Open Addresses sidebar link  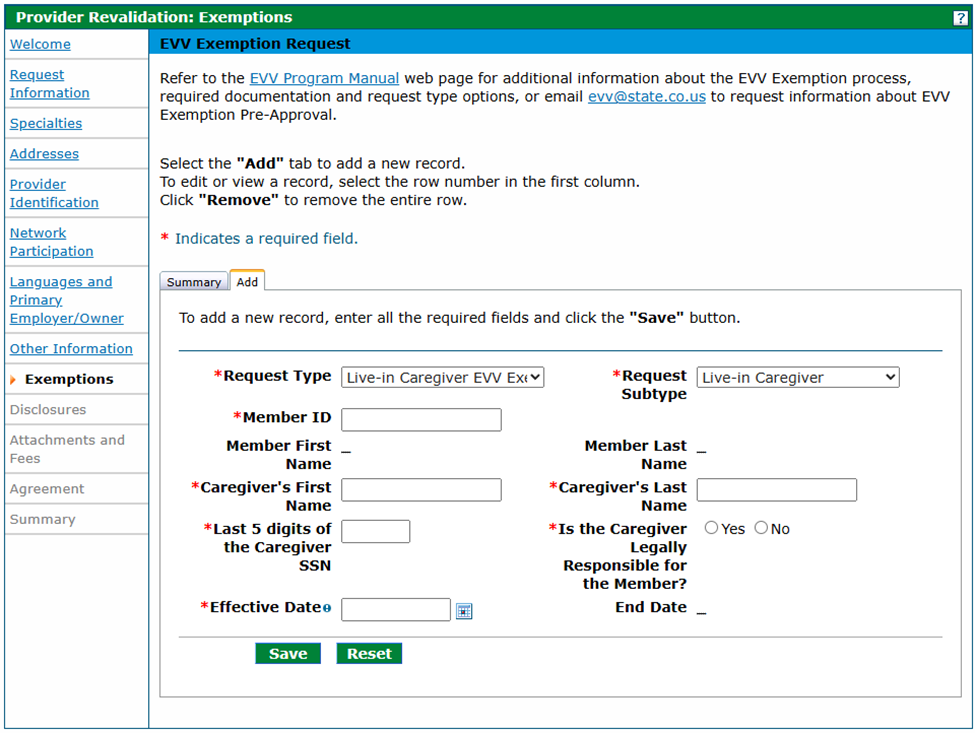pos(44,154)
